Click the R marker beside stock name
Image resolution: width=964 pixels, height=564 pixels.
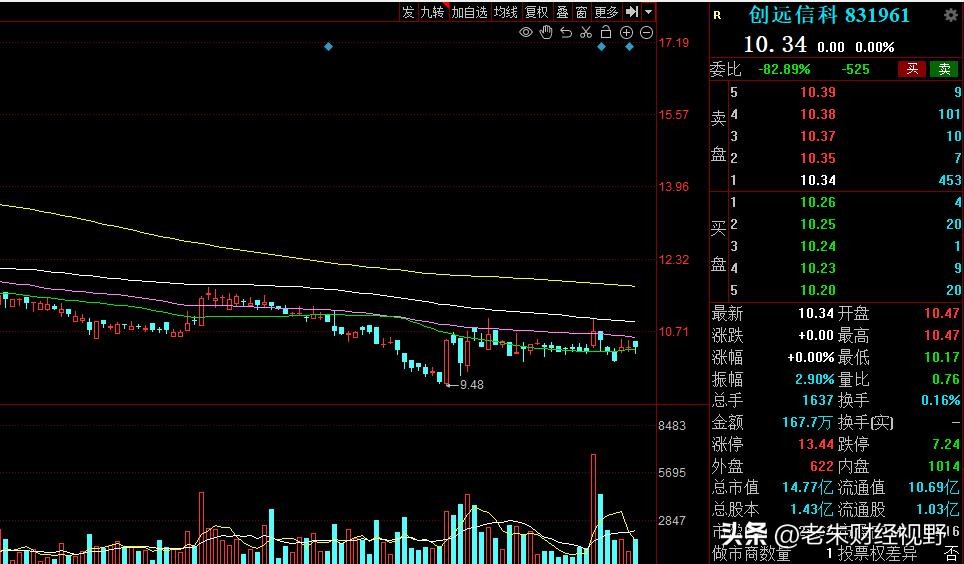point(717,15)
